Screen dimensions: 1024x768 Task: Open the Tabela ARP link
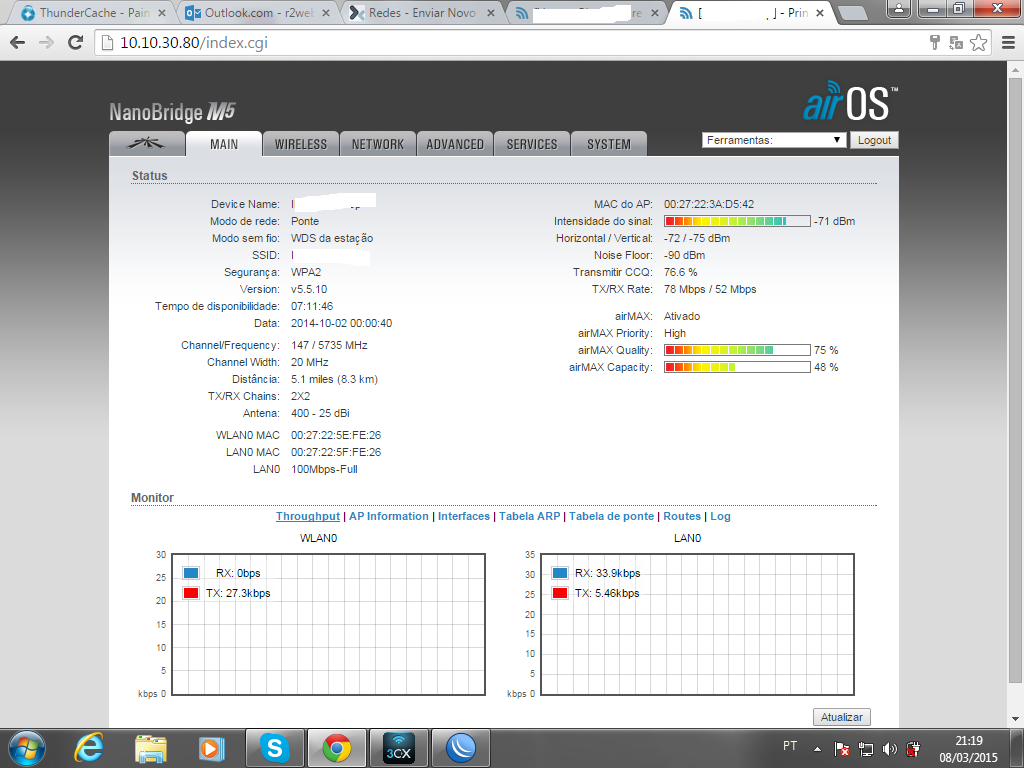point(530,516)
